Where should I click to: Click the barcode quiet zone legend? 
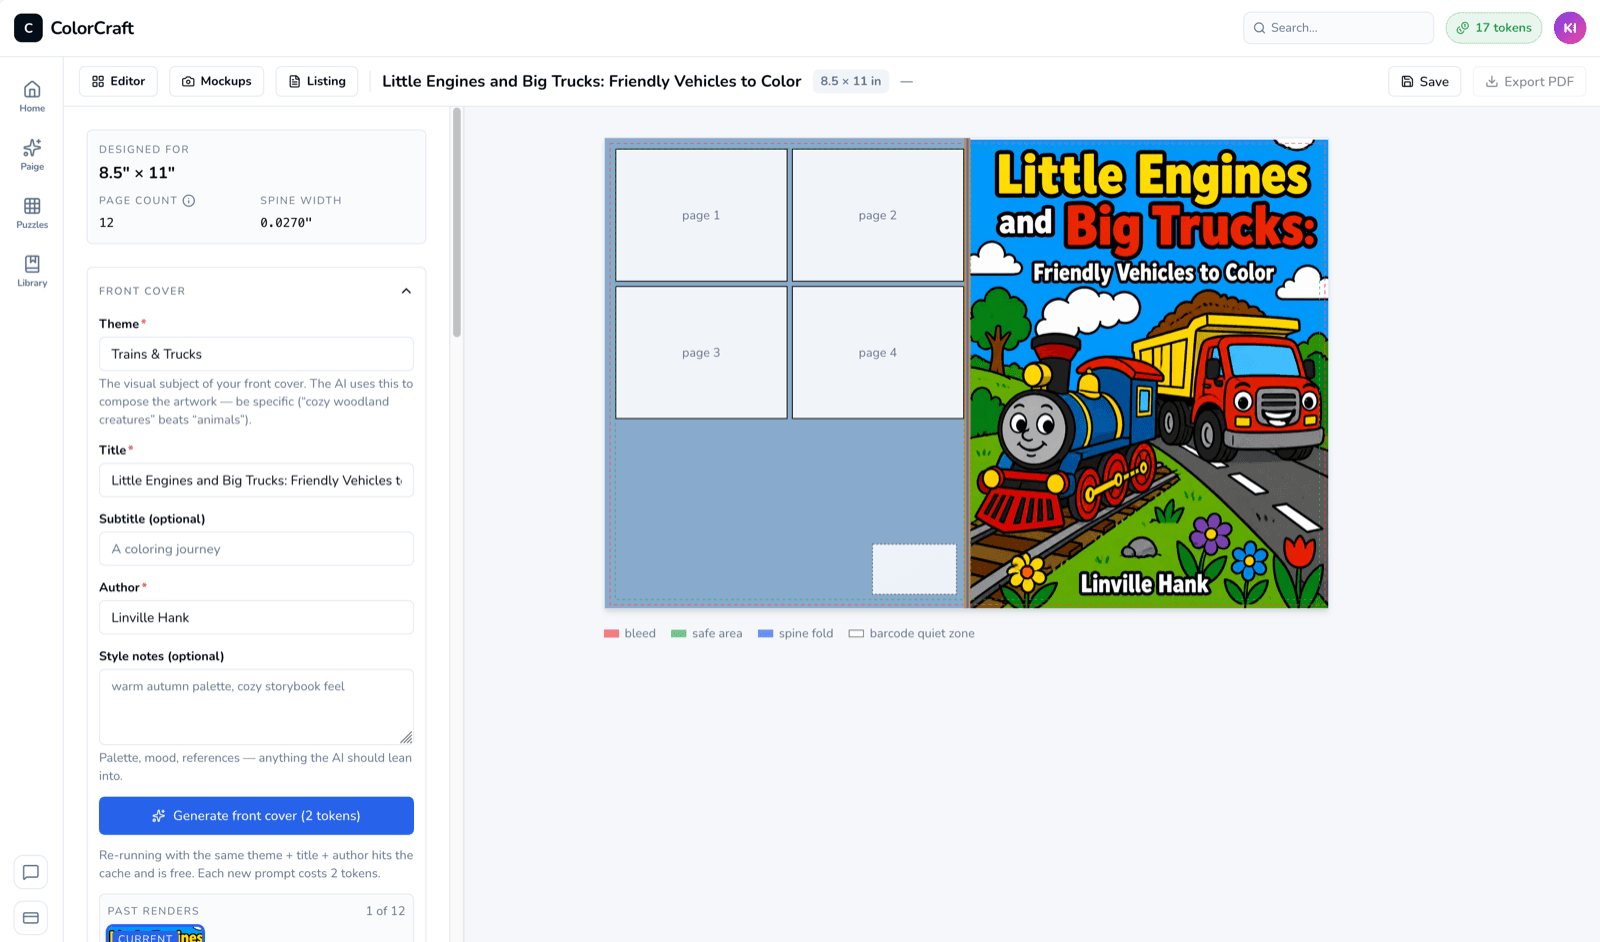coord(911,633)
